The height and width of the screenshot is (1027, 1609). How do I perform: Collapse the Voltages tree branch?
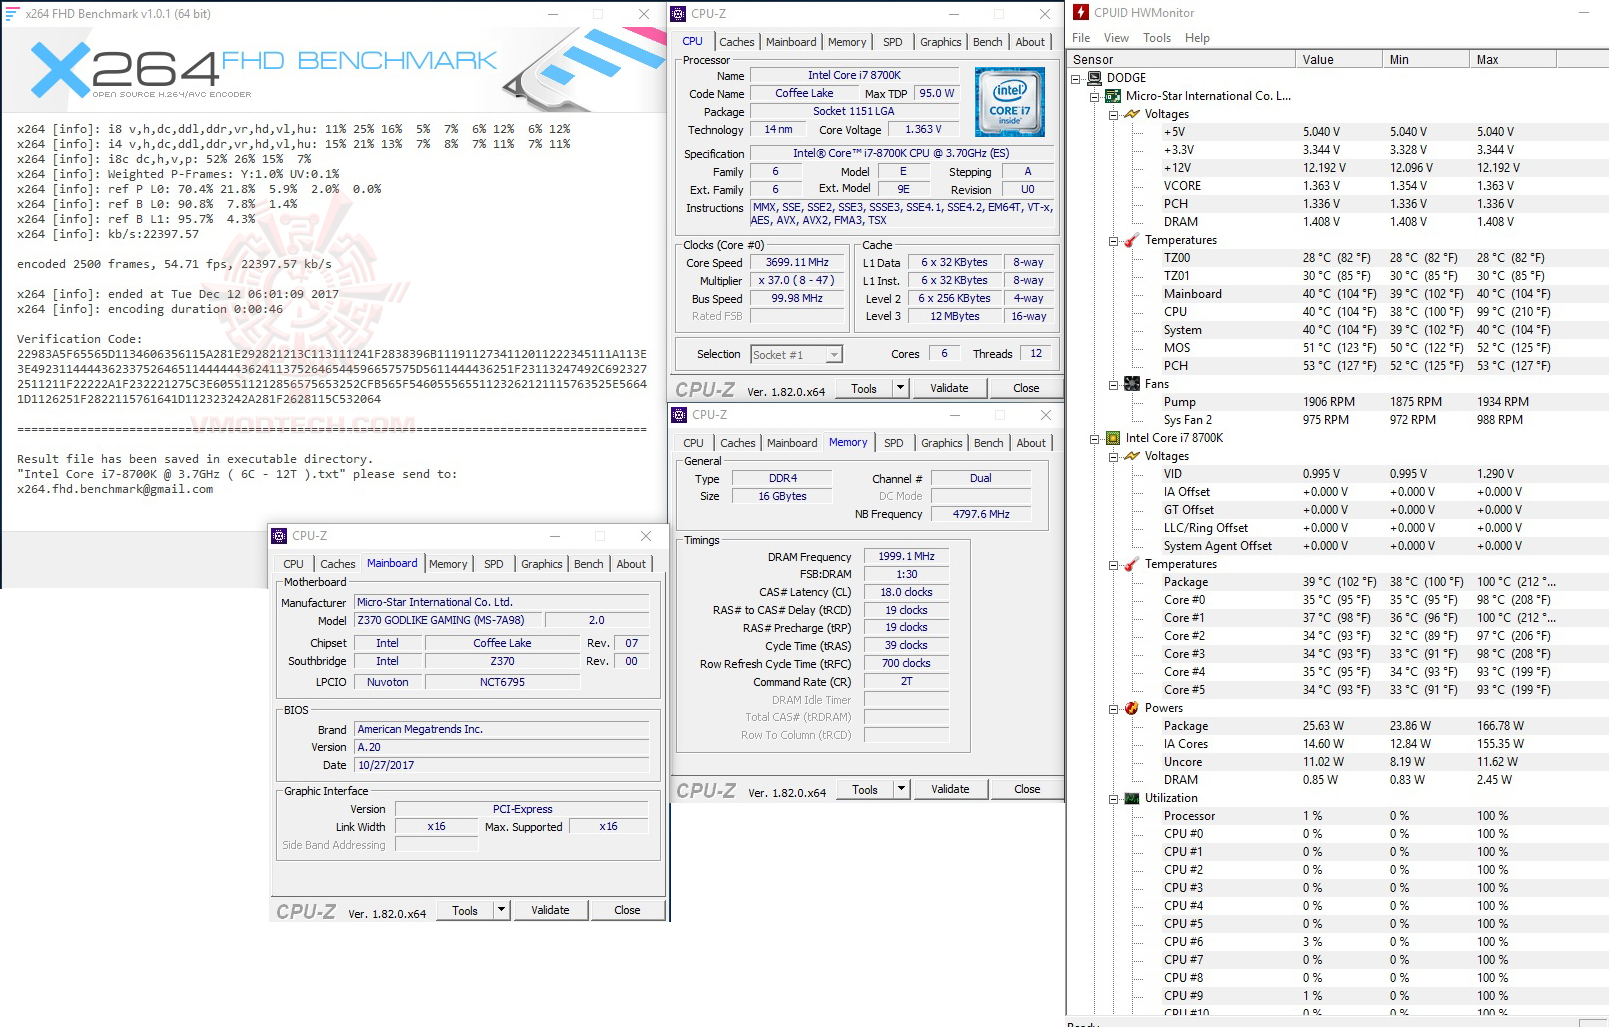1113,113
